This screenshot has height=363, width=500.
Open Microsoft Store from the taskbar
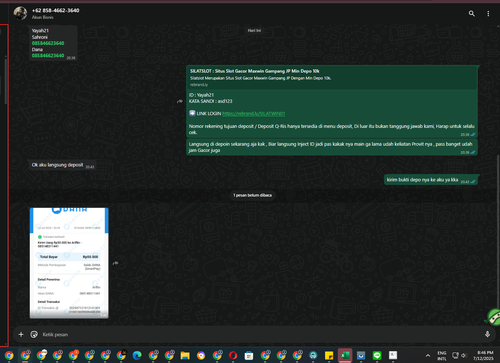[249, 355]
